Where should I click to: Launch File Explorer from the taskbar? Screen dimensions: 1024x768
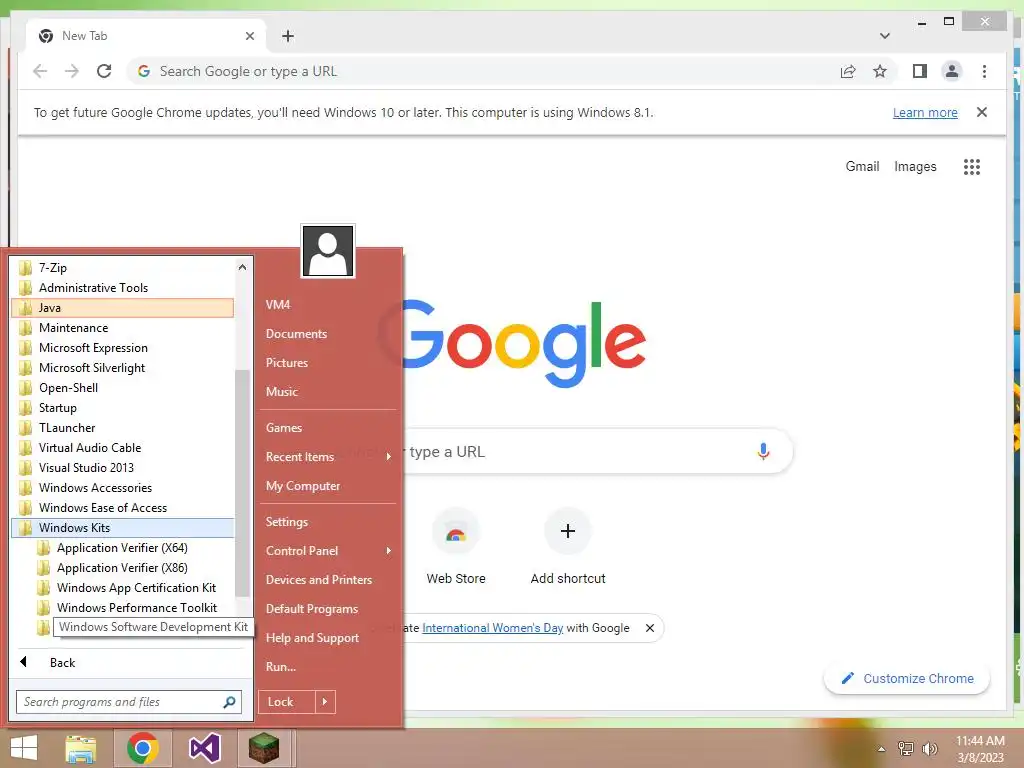click(81, 748)
